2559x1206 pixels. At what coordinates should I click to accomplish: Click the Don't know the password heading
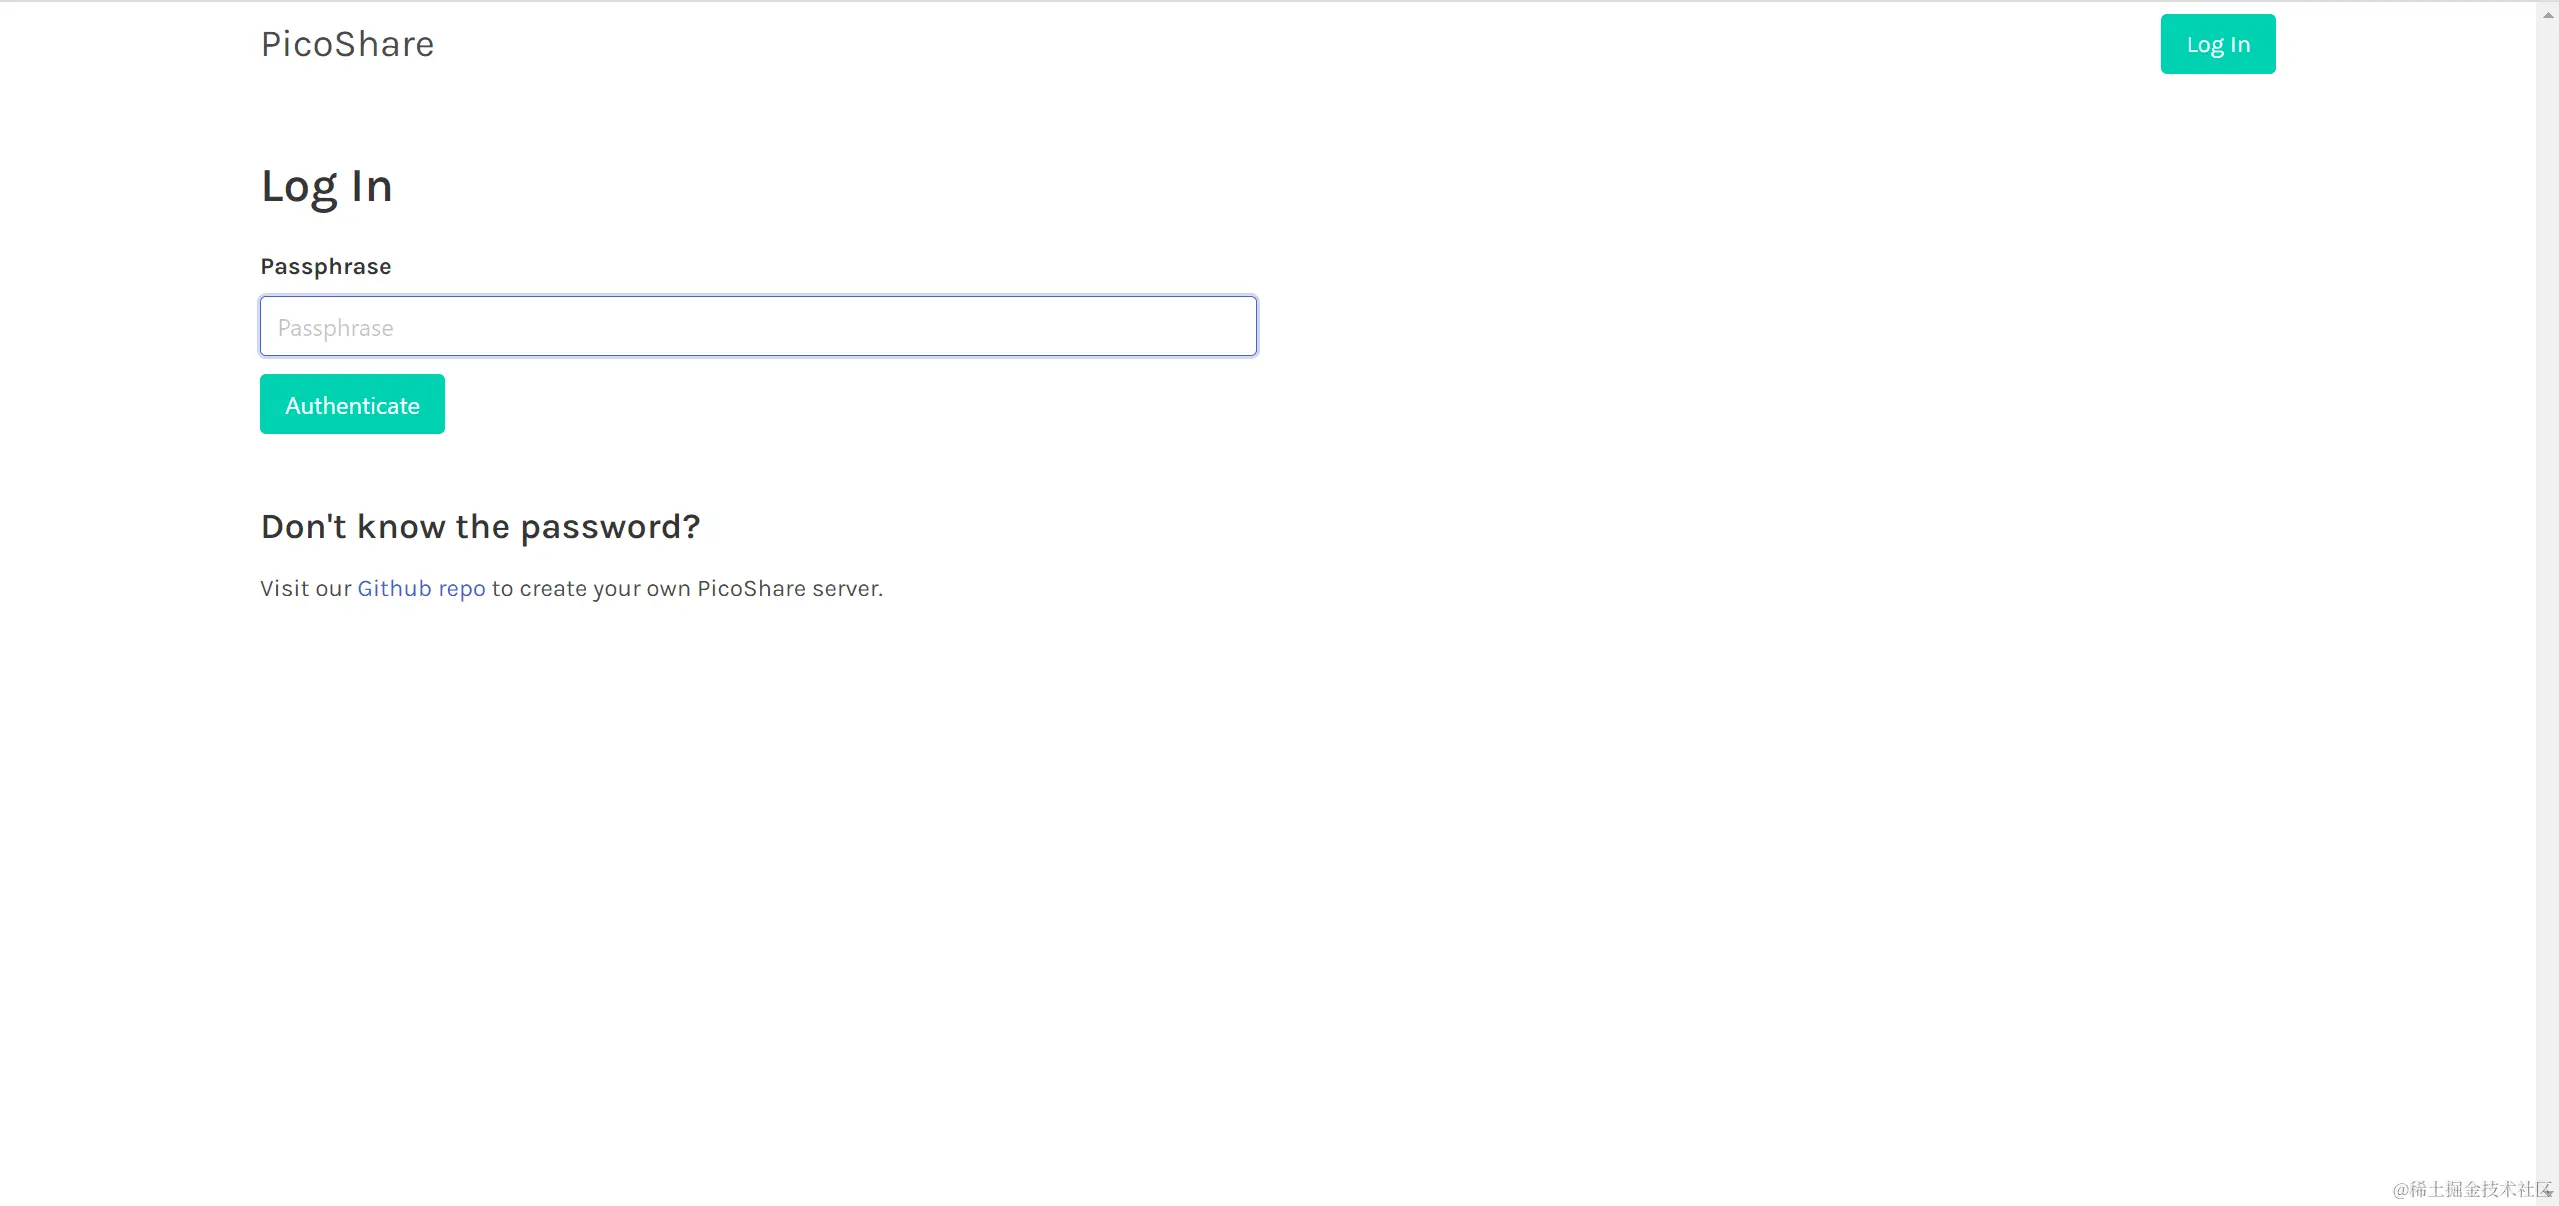coord(480,526)
